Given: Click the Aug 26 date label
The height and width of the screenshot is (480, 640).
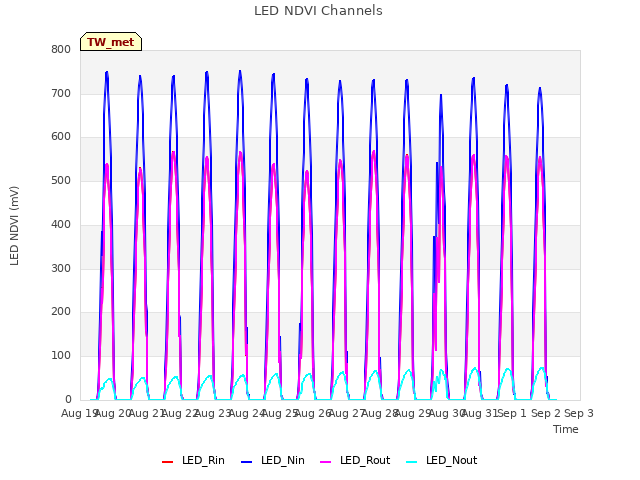Looking at the screenshot, I should [313, 413].
